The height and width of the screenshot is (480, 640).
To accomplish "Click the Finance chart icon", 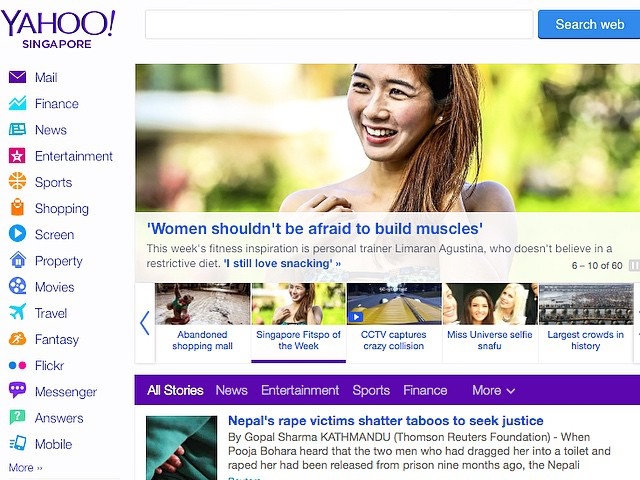I will pyautogui.click(x=17, y=103).
